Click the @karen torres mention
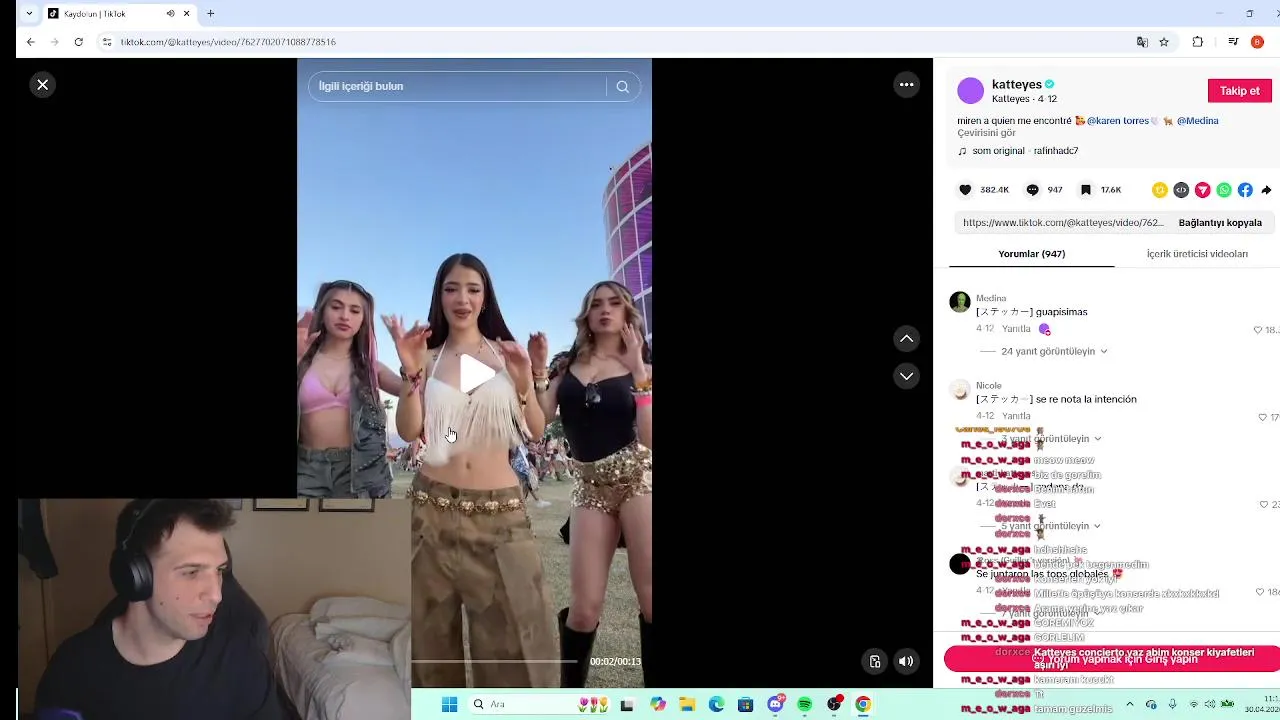 pos(1117,121)
